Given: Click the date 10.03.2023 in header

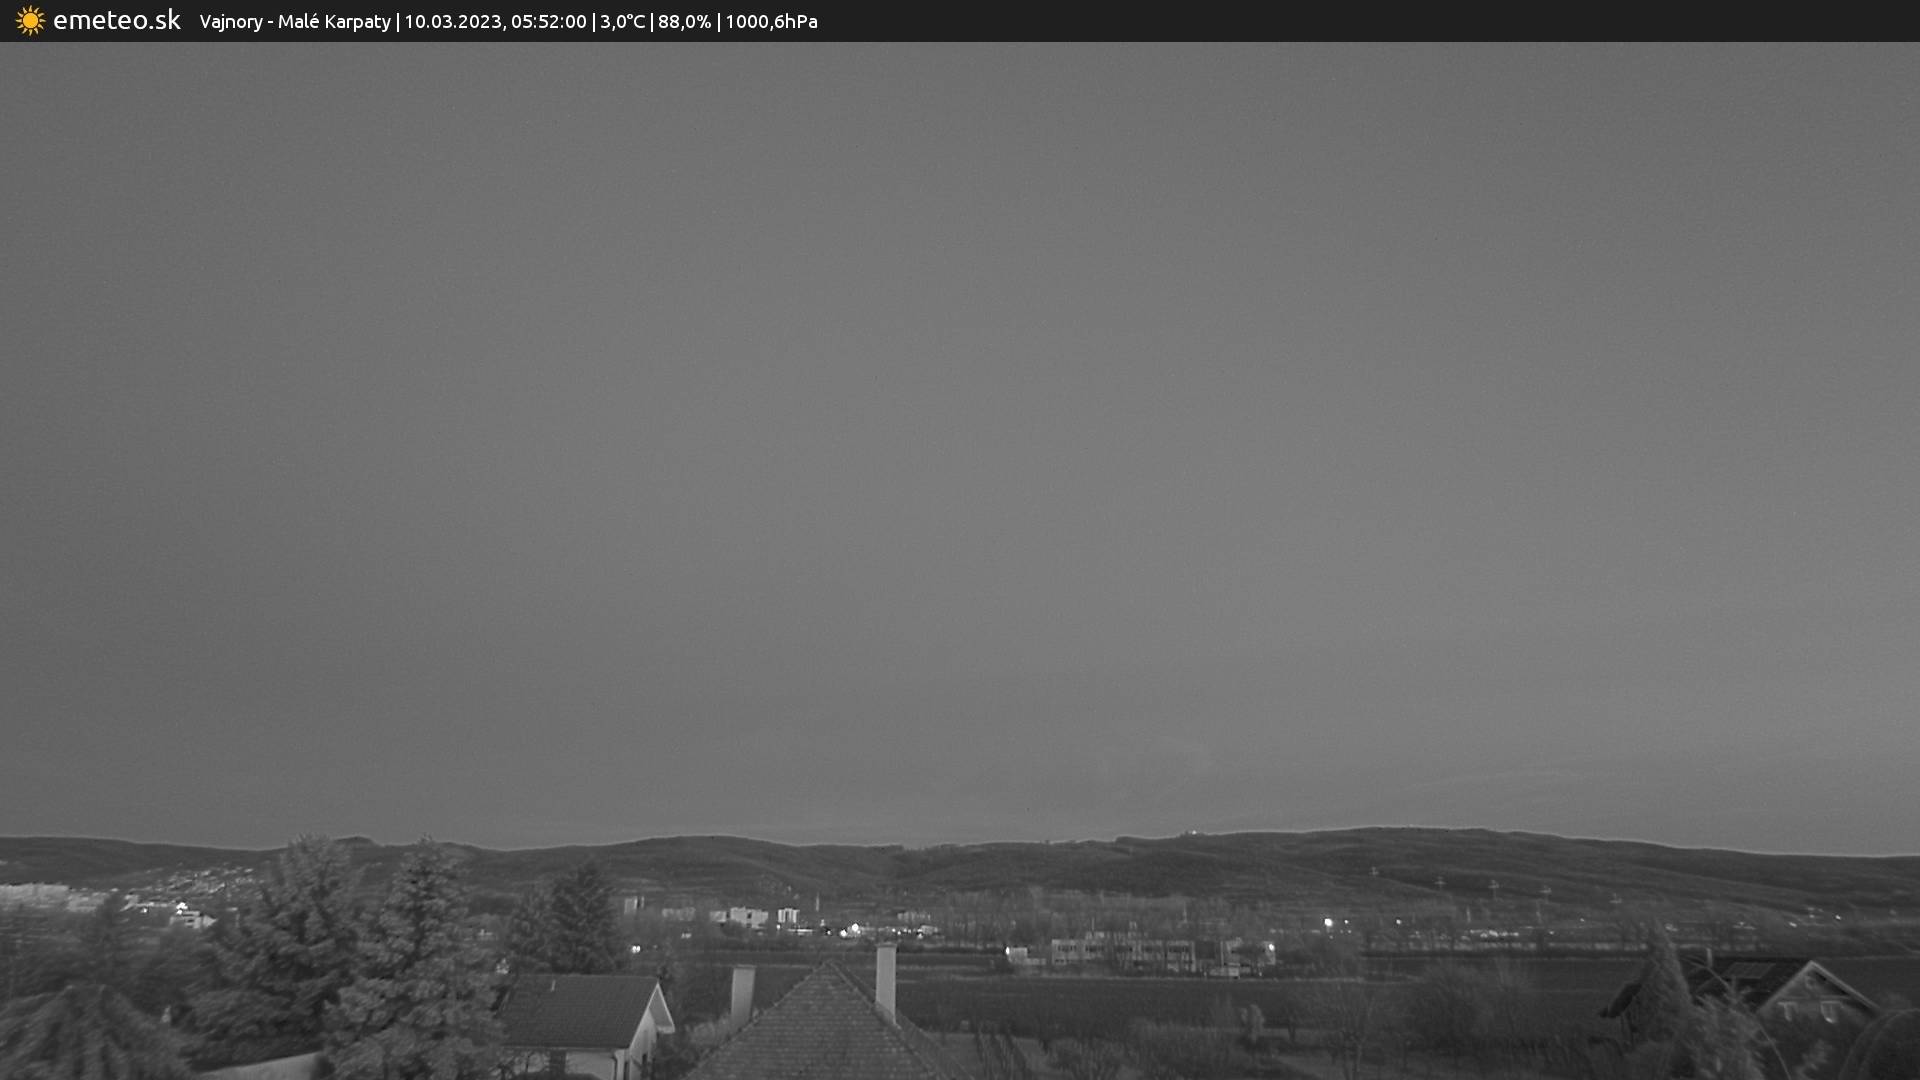Looking at the screenshot, I should (452, 22).
